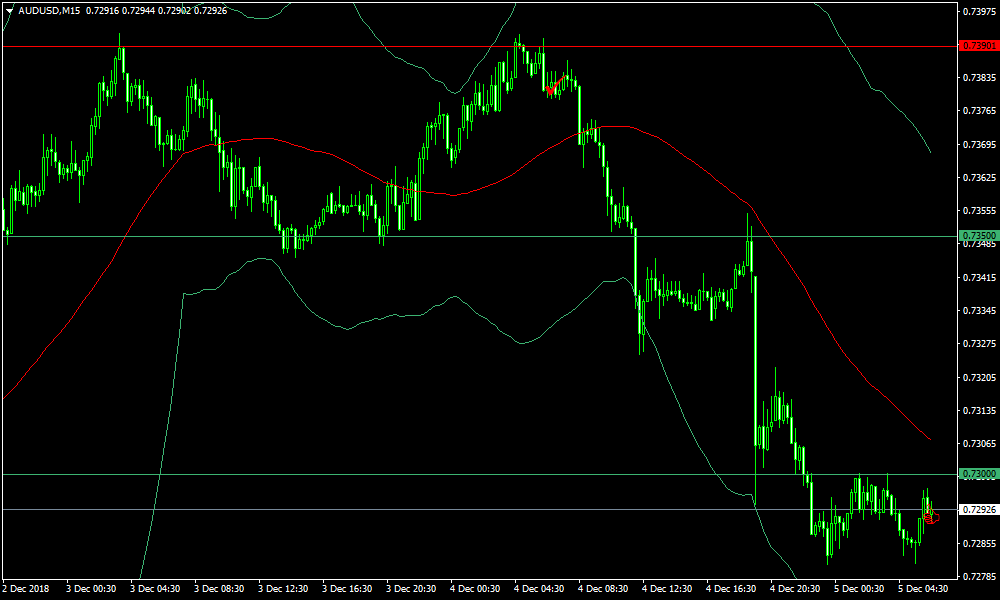Click the 4 Dec 20:30 time label
Screen dimensions: 1000x600
tap(795, 589)
